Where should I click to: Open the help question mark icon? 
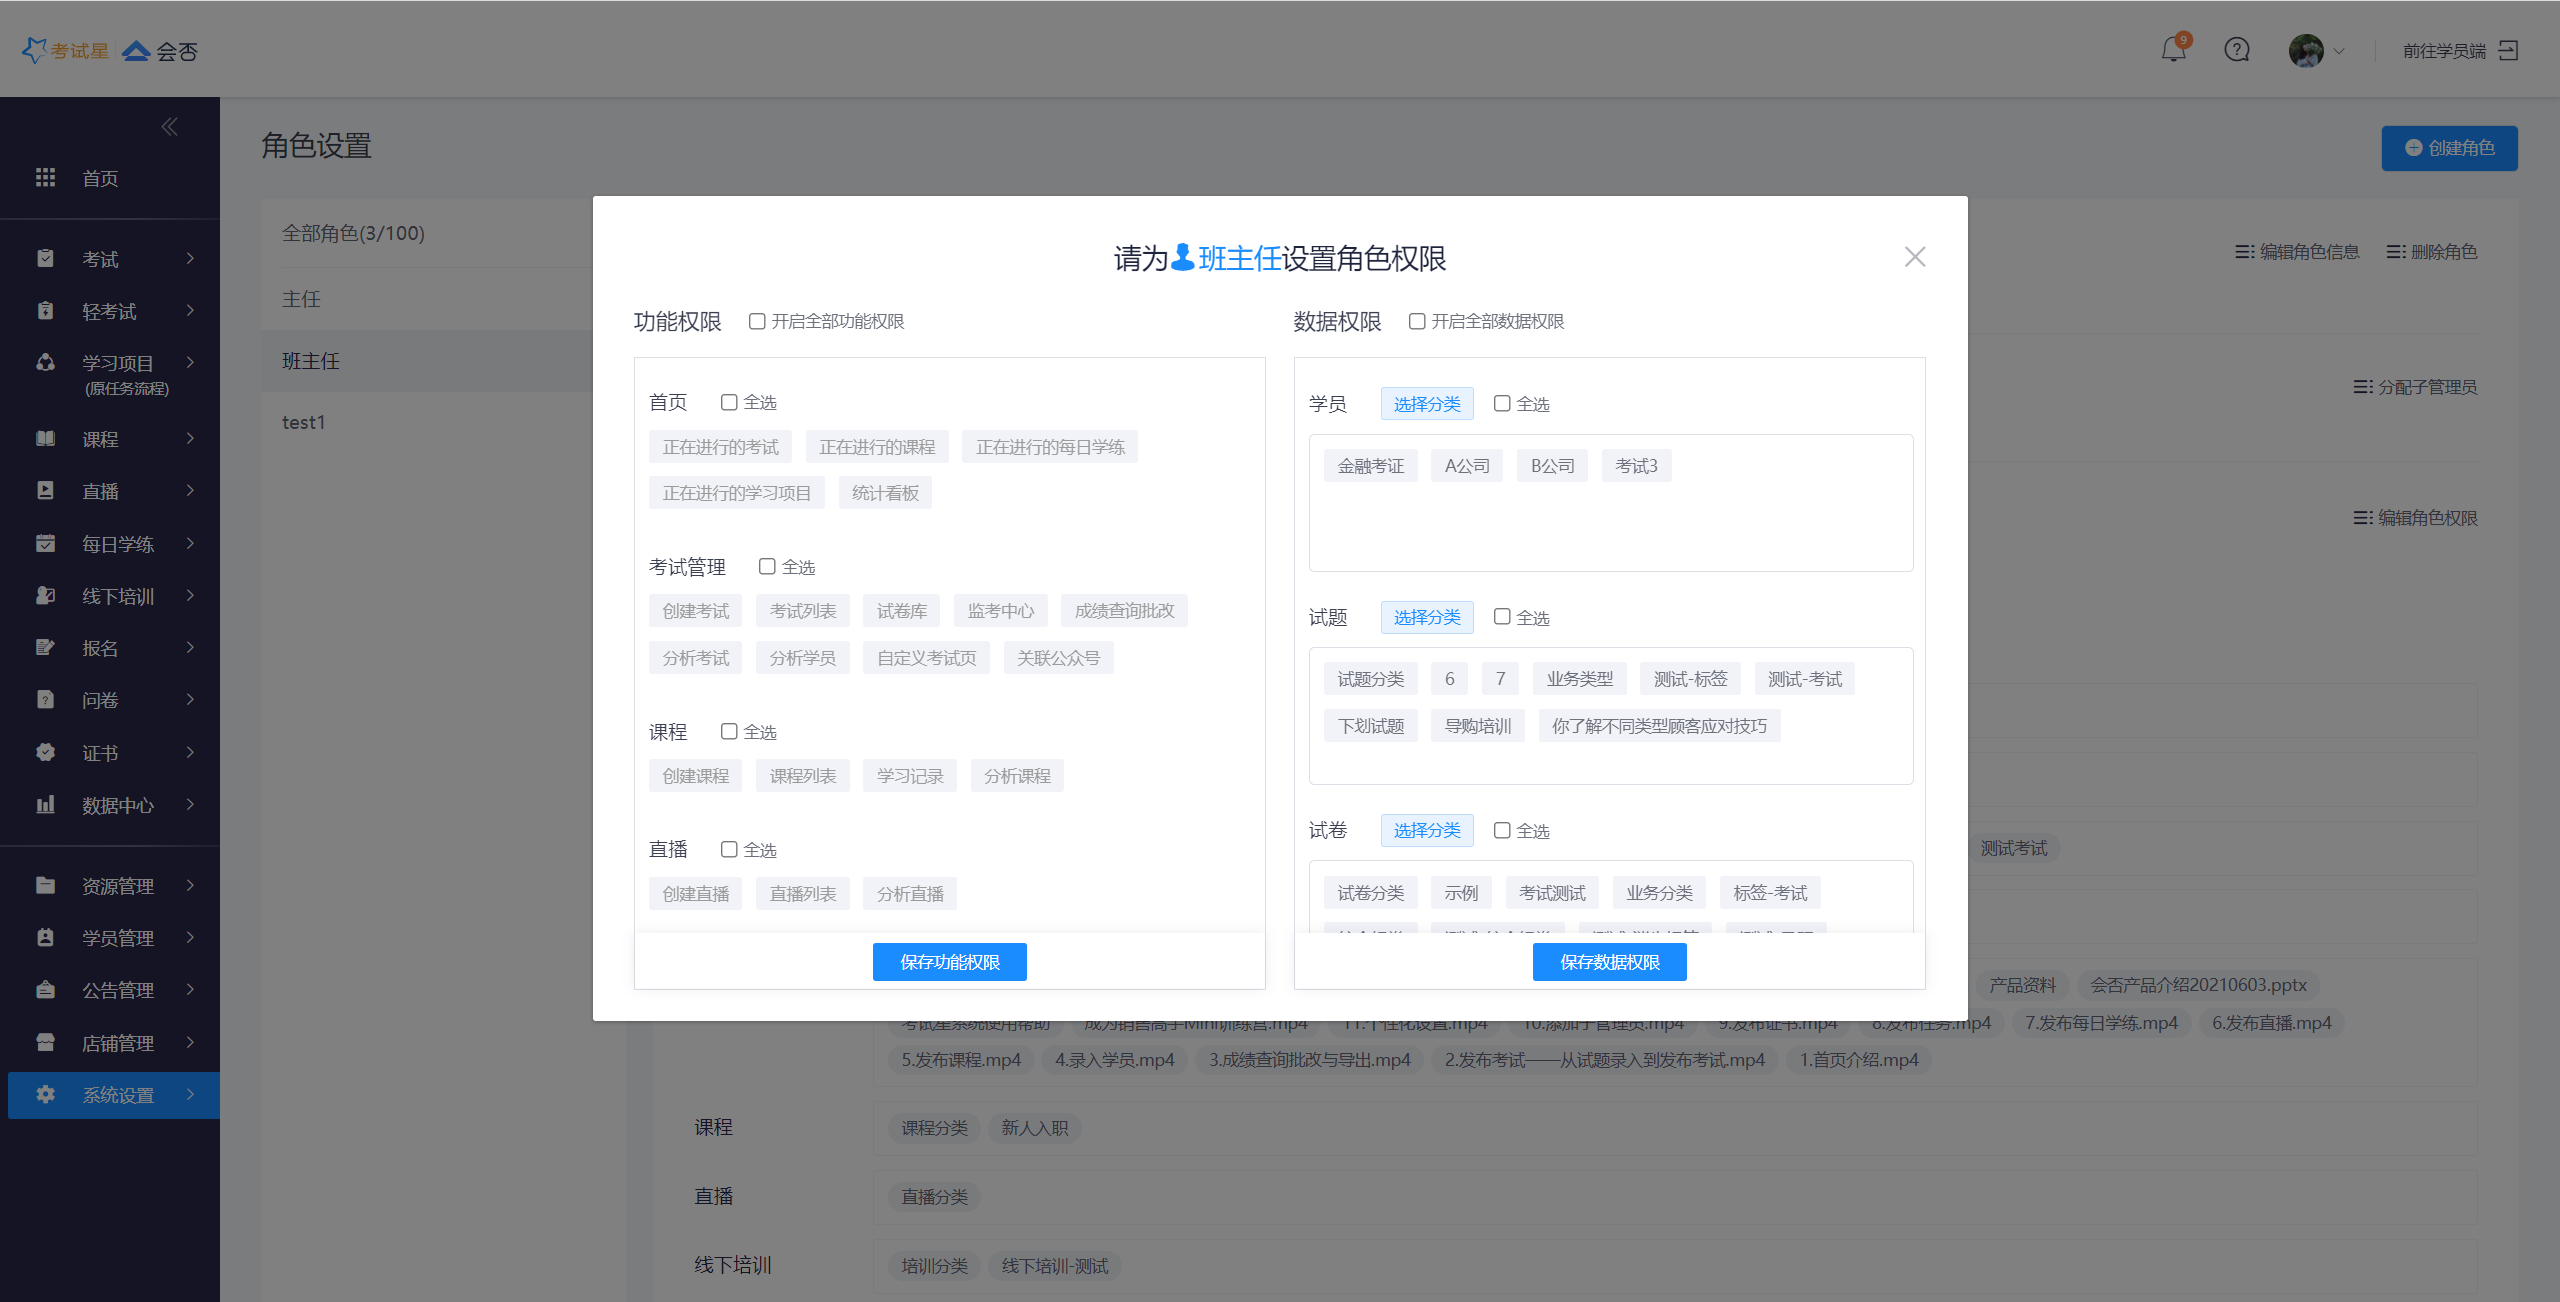(x=2236, y=50)
